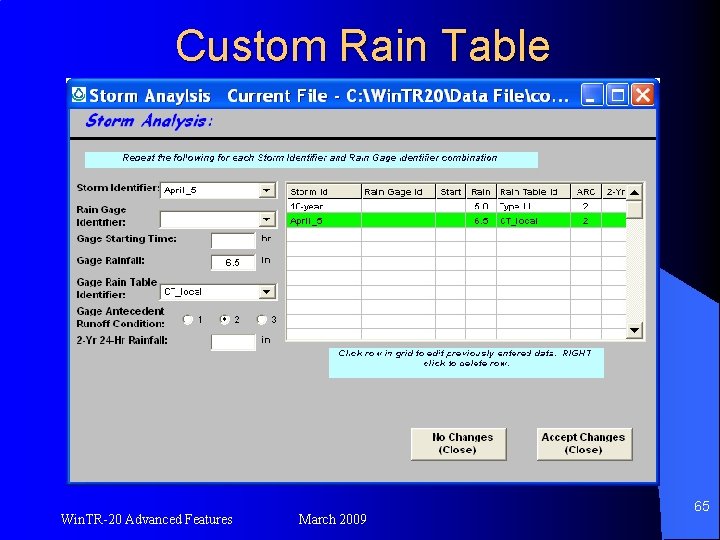Viewport: 720px width, 540px height.
Task: Click the Gage Rainfall field showing 6.5
Action: [233, 262]
